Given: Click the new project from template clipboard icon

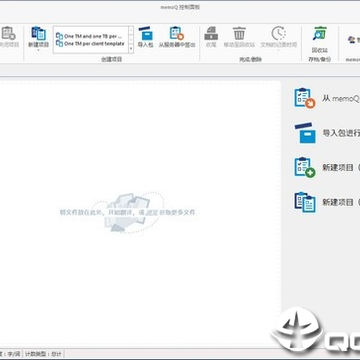Looking at the screenshot, I should (x=305, y=202).
